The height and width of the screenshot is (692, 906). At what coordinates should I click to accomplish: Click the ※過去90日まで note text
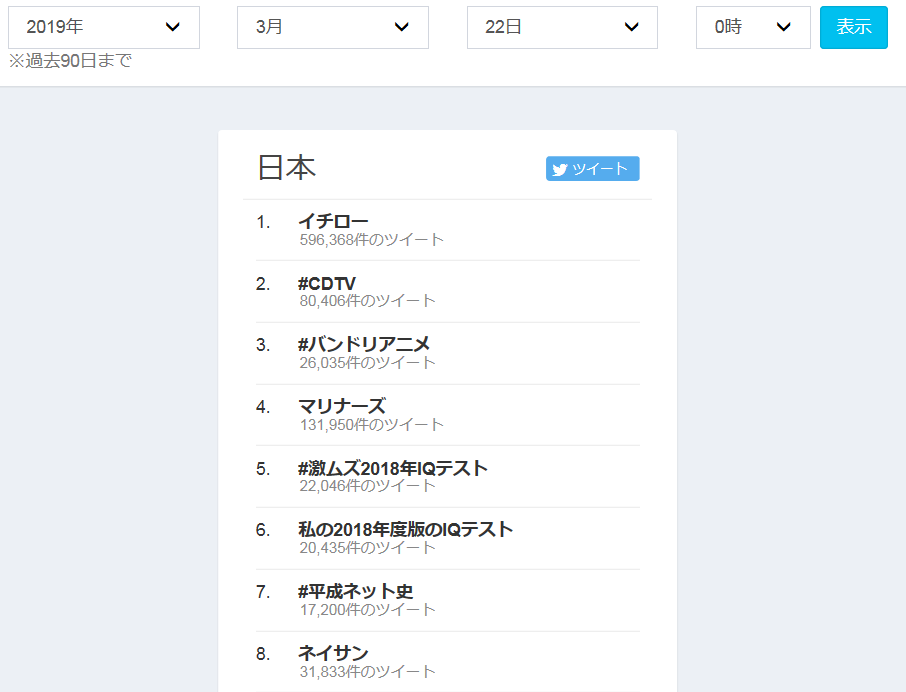pos(70,61)
